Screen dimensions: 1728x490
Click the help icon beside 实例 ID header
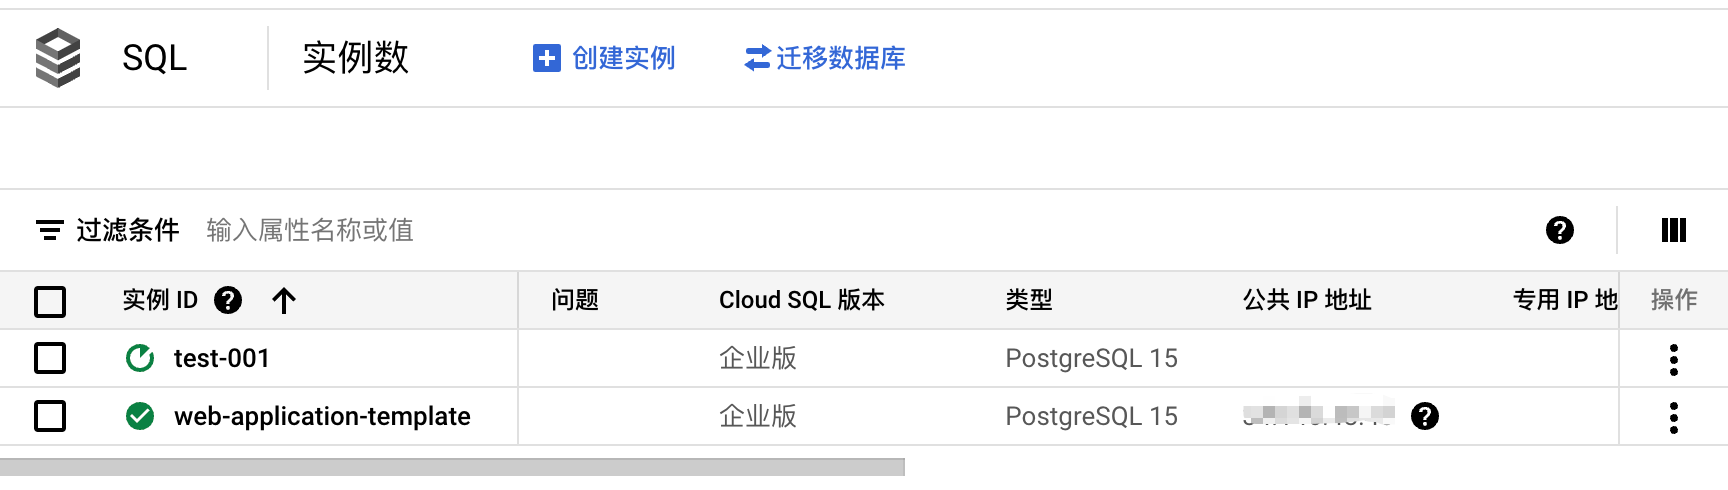click(x=228, y=300)
